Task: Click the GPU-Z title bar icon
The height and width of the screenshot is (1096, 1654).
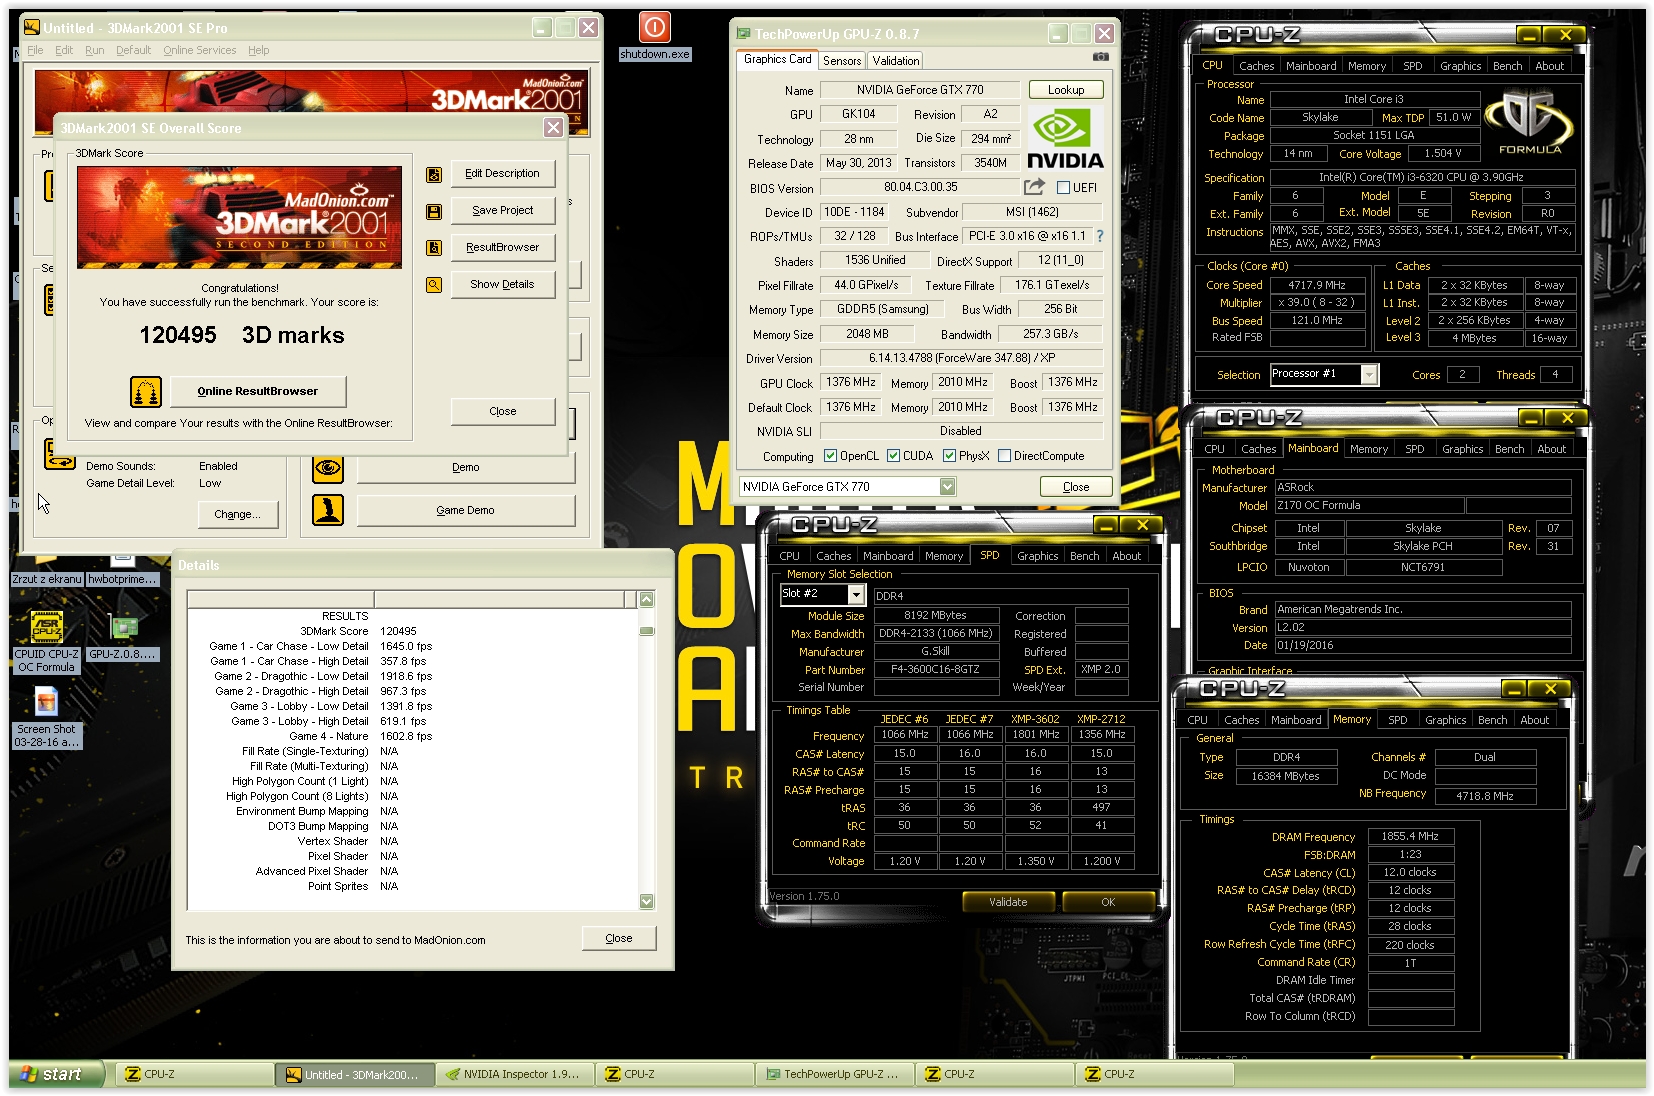Action: click(x=743, y=33)
